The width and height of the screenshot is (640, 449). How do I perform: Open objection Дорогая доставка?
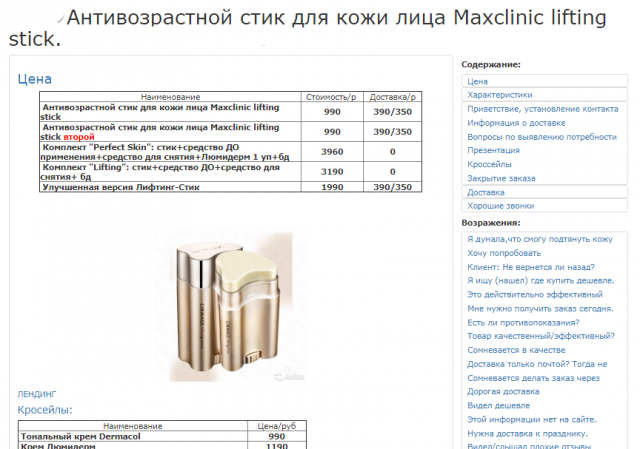[503, 391]
